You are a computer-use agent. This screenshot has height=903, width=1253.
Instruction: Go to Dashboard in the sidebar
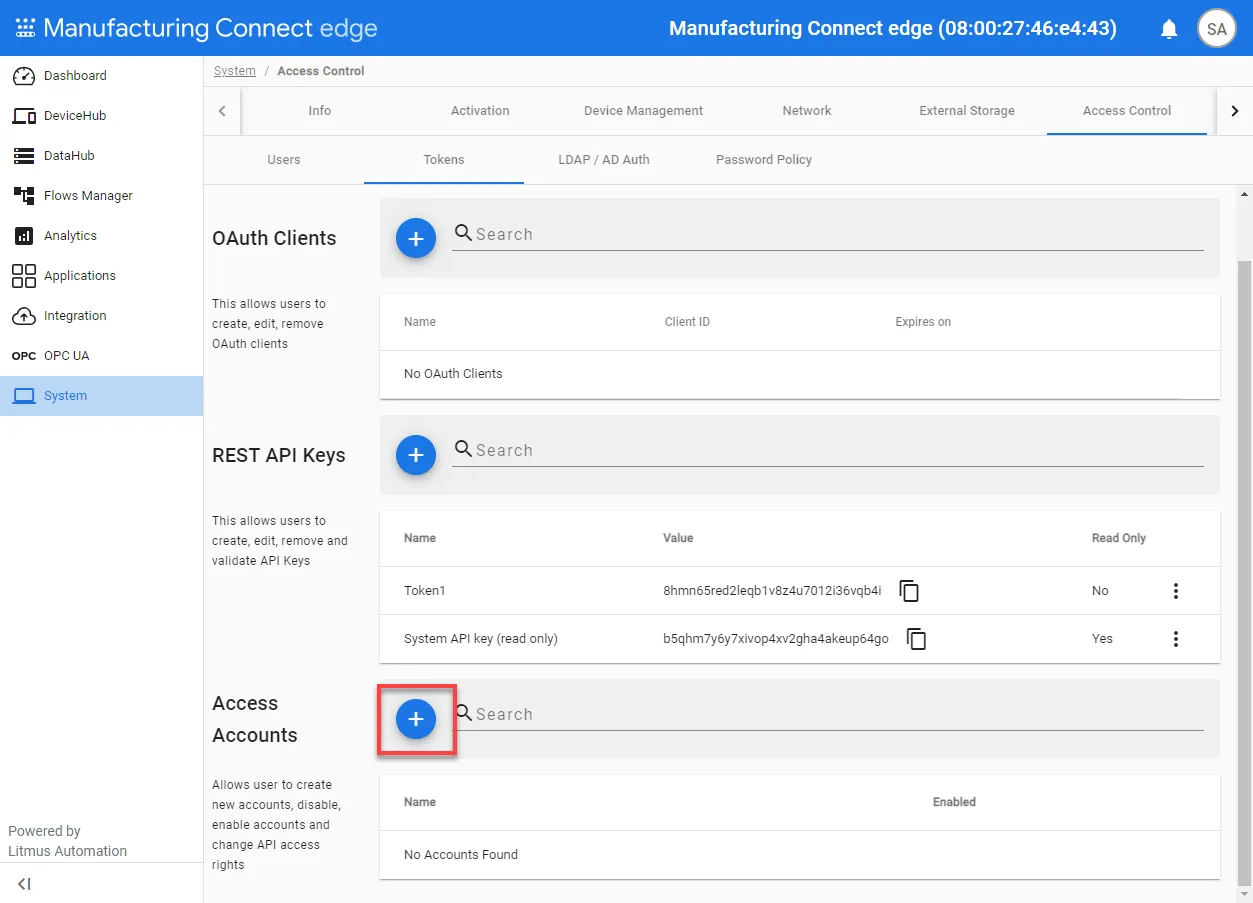(x=101, y=76)
